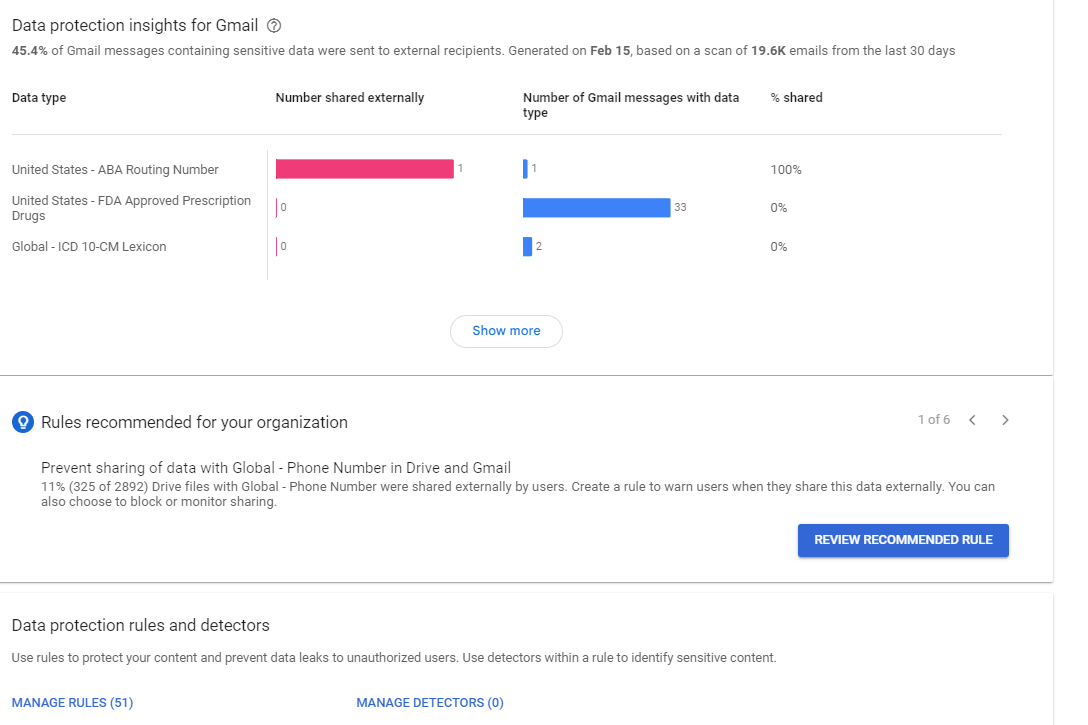Go back to previous recommended rule
The image size is (1088, 725).
click(972, 420)
